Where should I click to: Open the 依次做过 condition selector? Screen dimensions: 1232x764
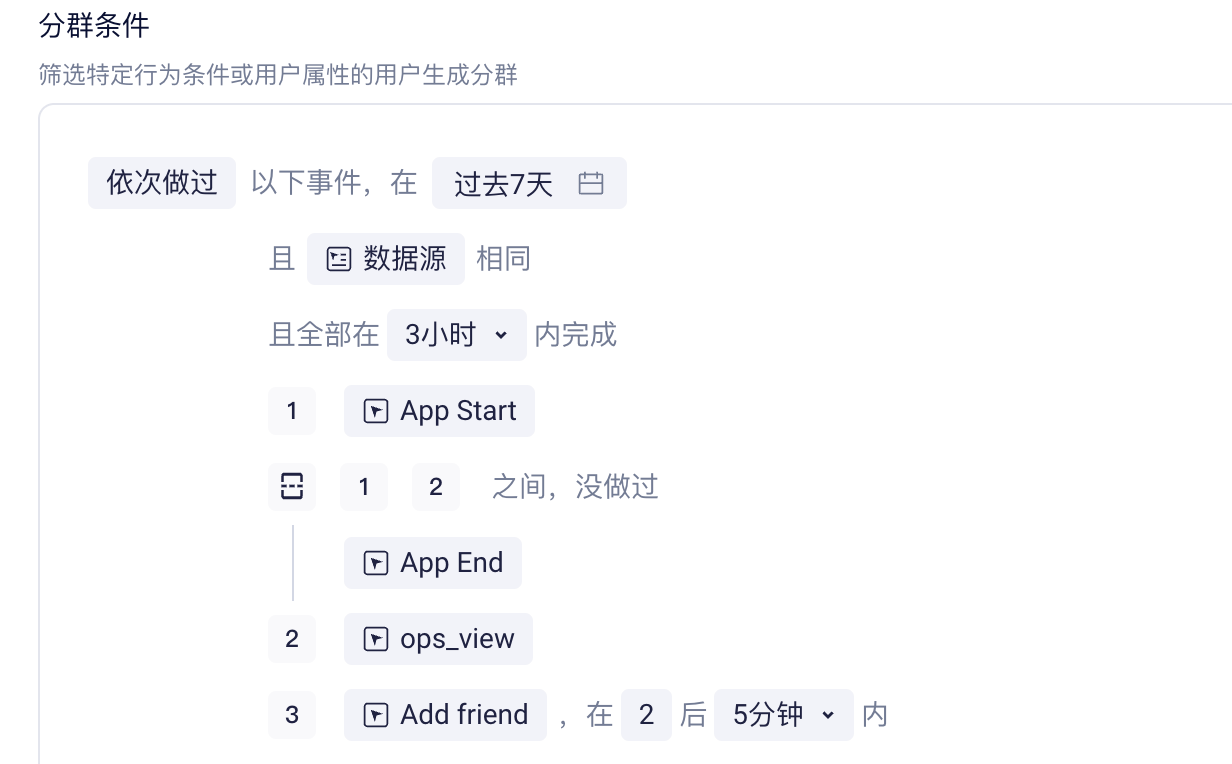(162, 183)
